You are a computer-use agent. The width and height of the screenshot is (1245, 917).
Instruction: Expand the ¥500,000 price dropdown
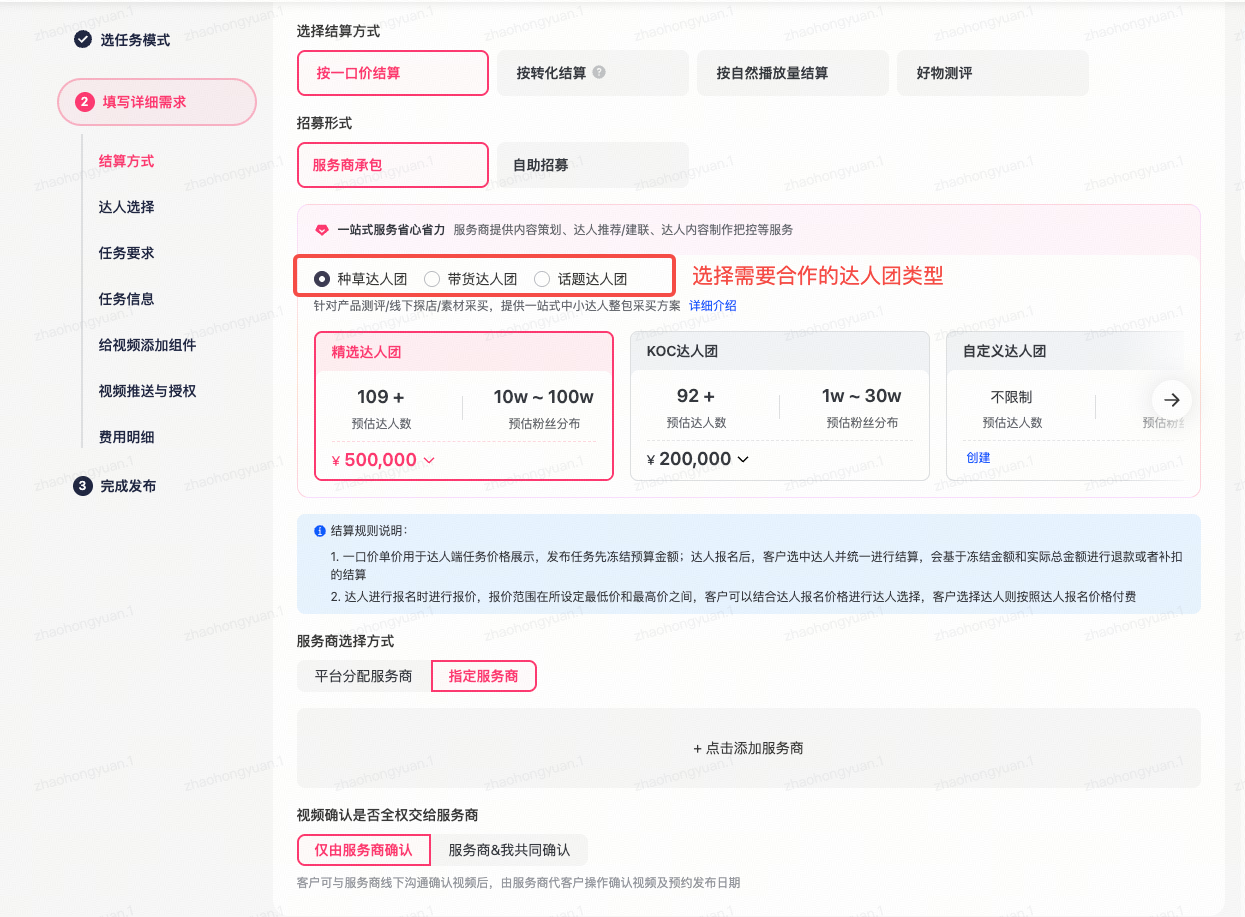pyautogui.click(x=429, y=460)
